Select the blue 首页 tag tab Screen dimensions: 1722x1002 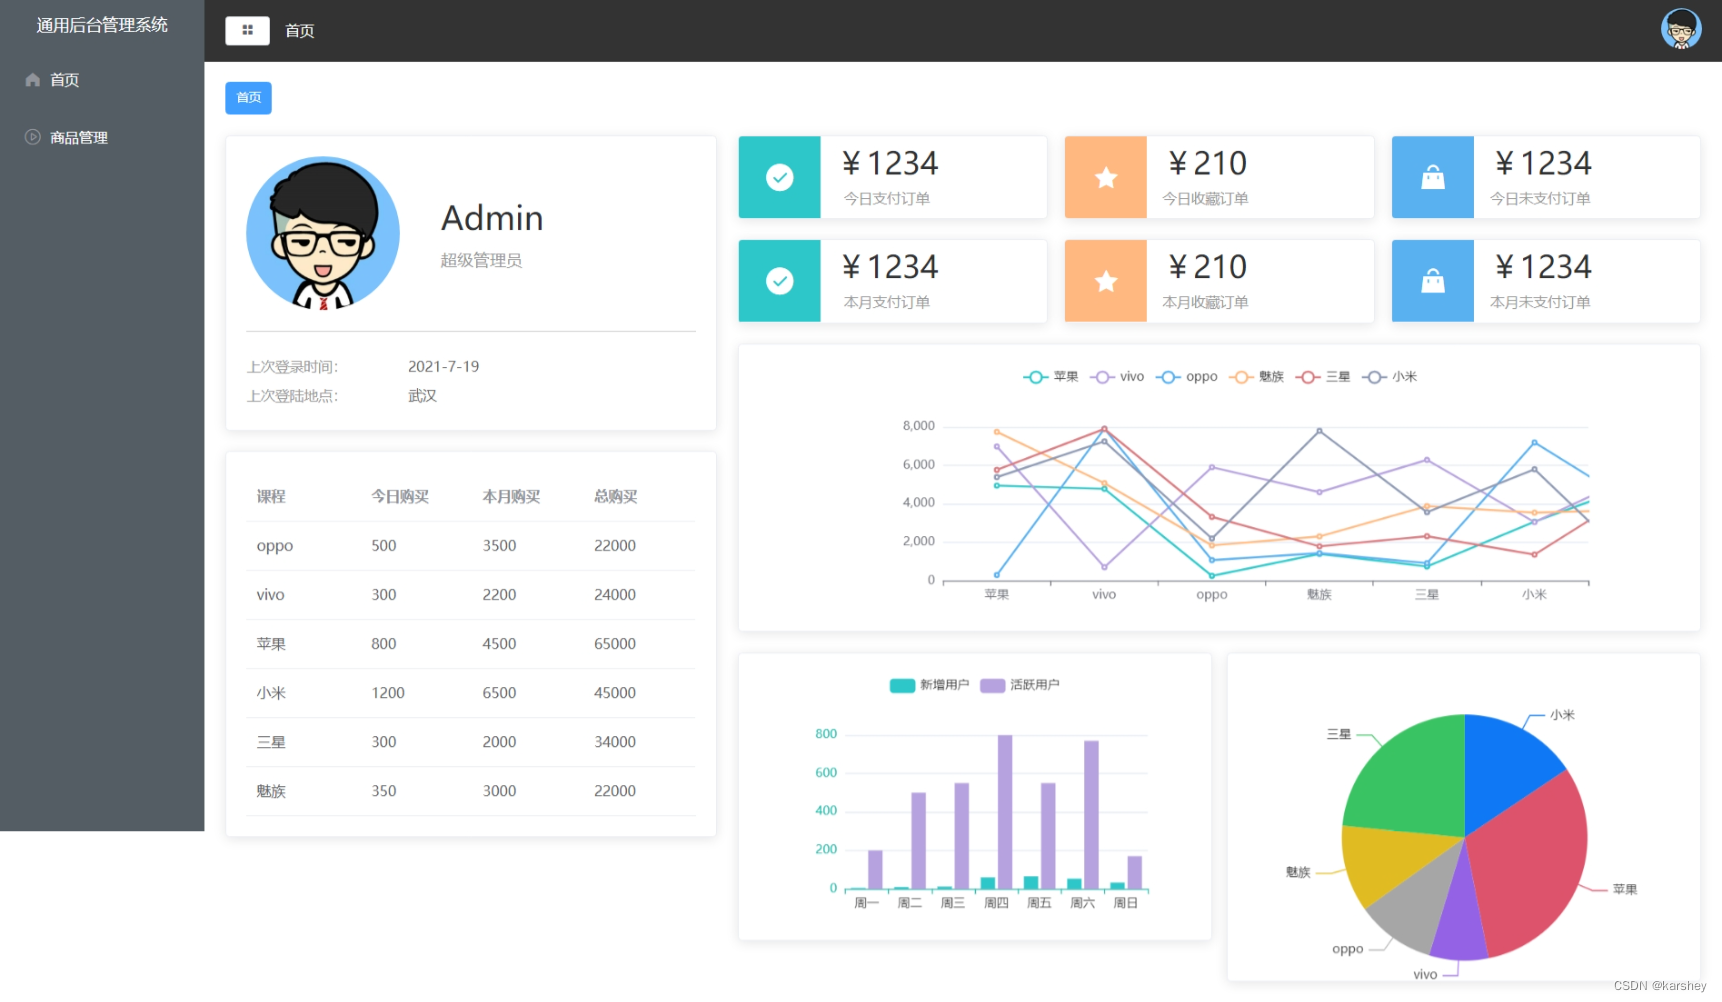point(248,98)
